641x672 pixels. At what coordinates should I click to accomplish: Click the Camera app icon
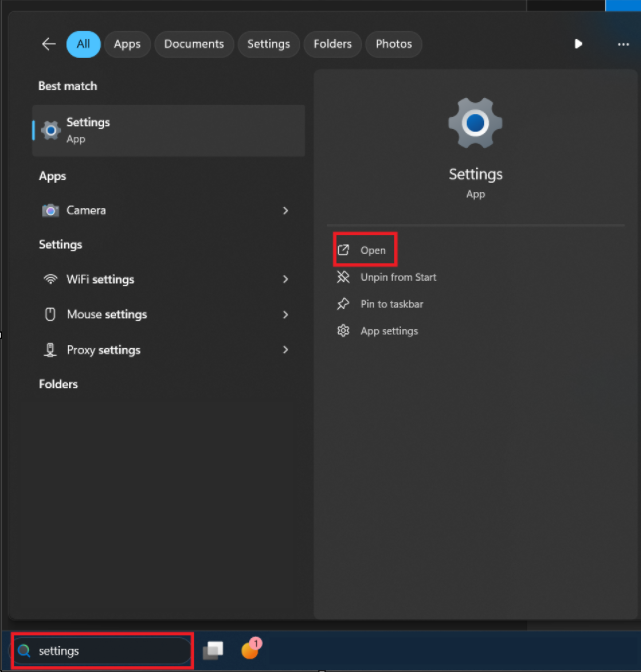50,210
